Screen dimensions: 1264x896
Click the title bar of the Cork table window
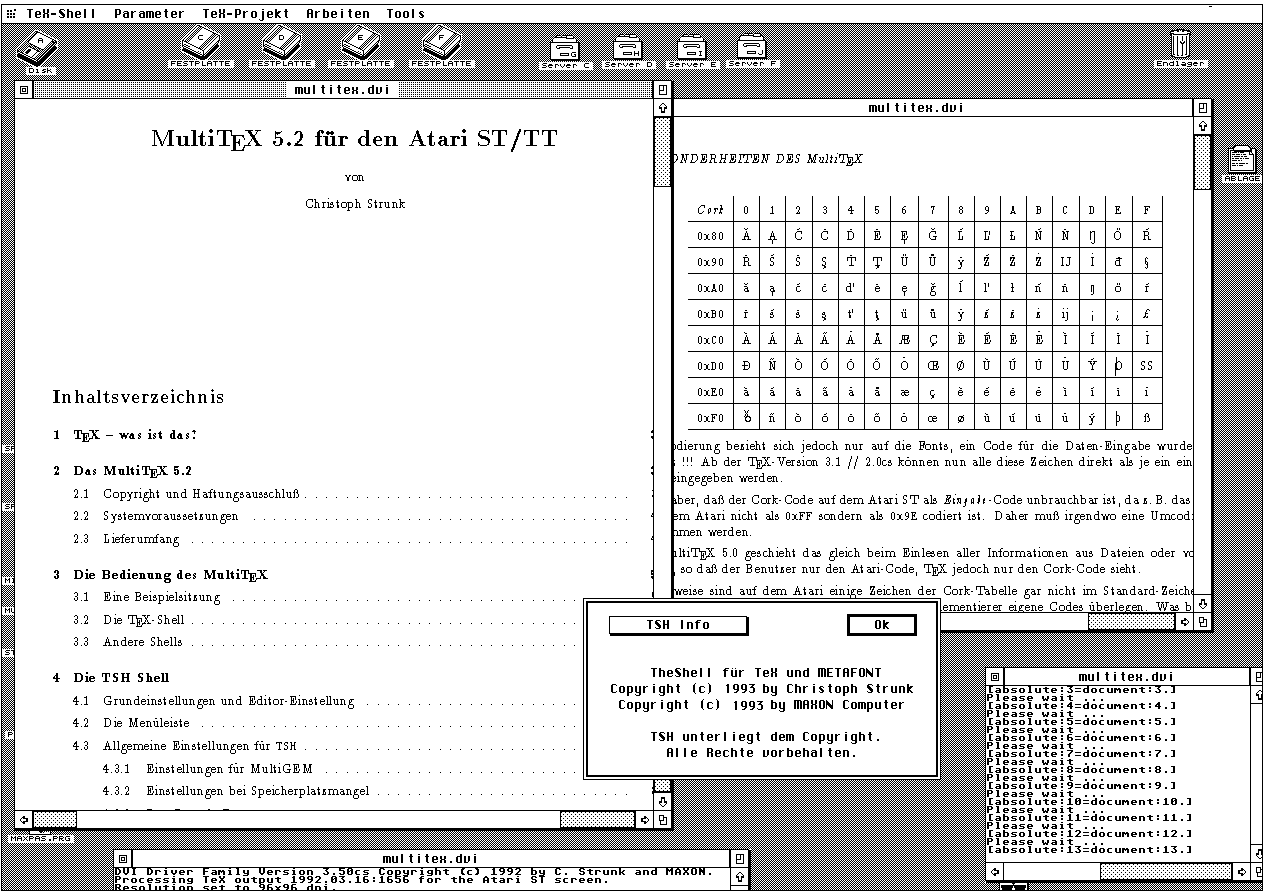(x=934, y=107)
